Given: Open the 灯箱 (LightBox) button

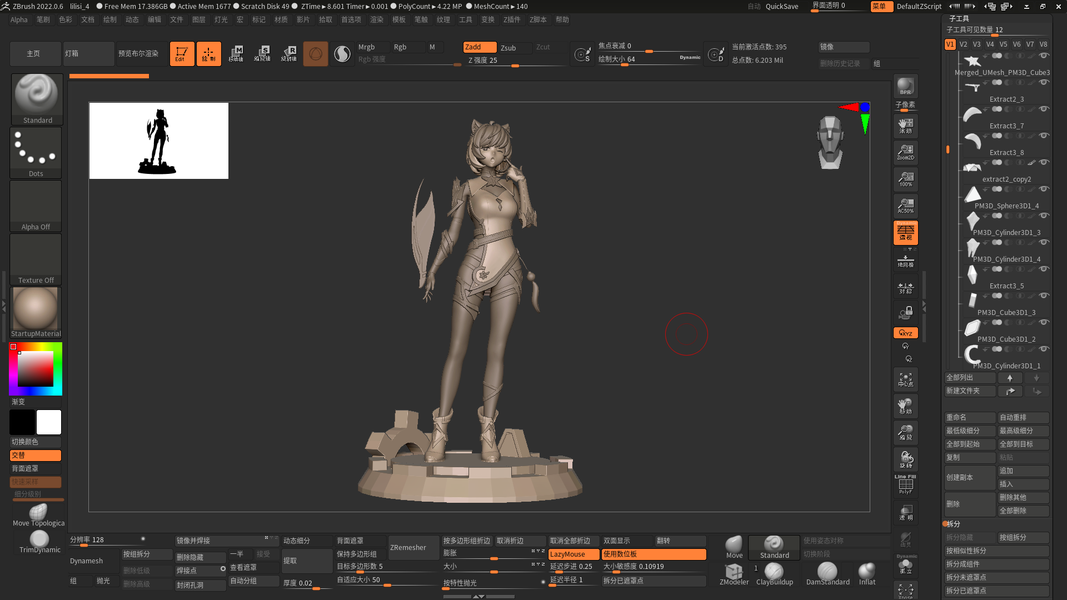Looking at the screenshot, I should tap(88, 54).
